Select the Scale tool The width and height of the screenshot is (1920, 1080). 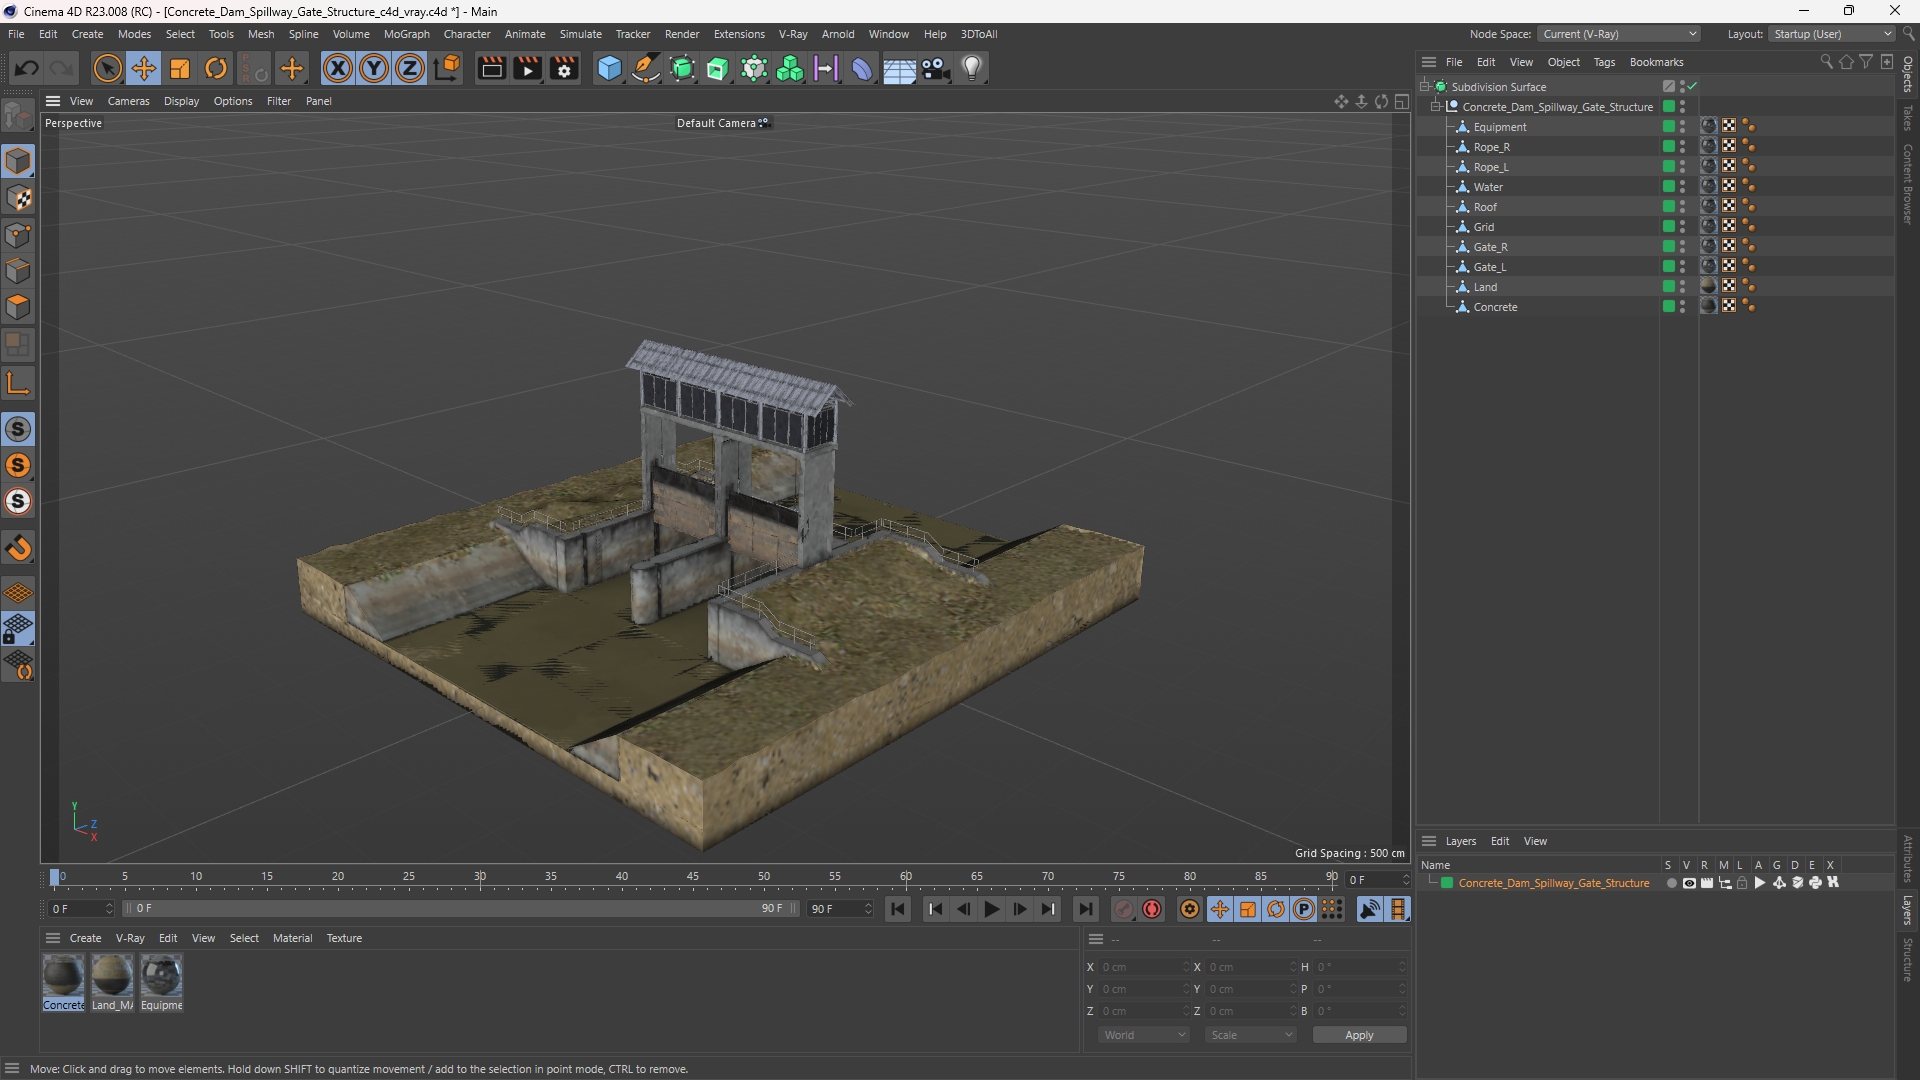tap(180, 68)
